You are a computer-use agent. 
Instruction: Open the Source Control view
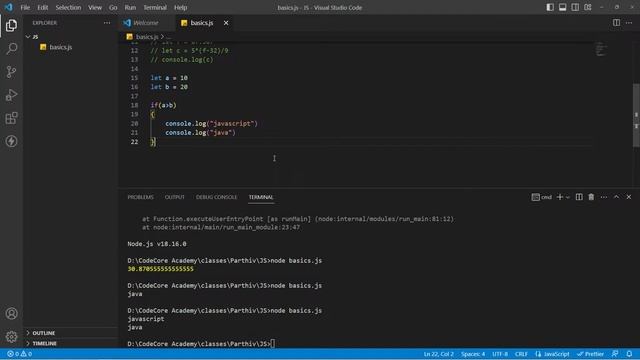(x=11, y=72)
